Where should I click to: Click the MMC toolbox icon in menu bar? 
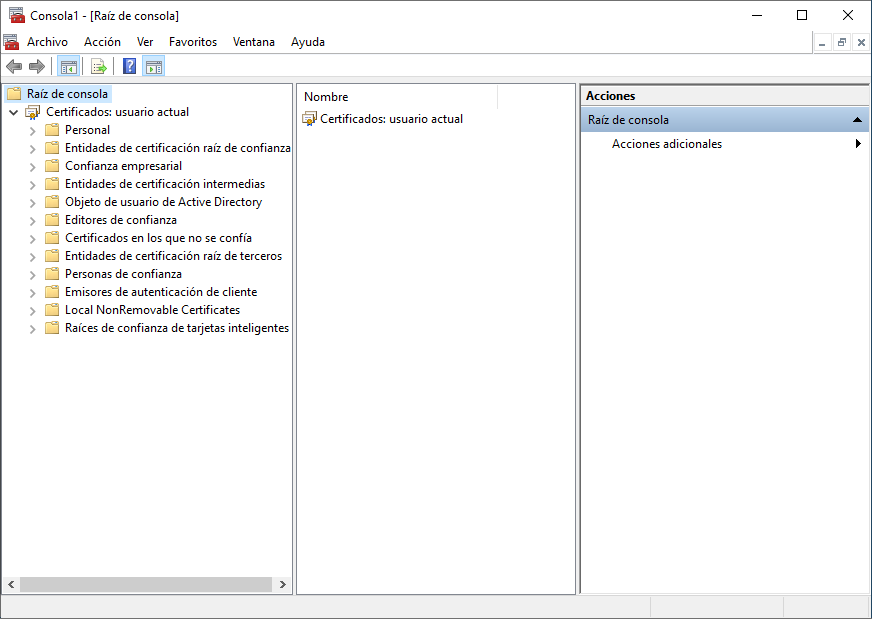[11, 42]
